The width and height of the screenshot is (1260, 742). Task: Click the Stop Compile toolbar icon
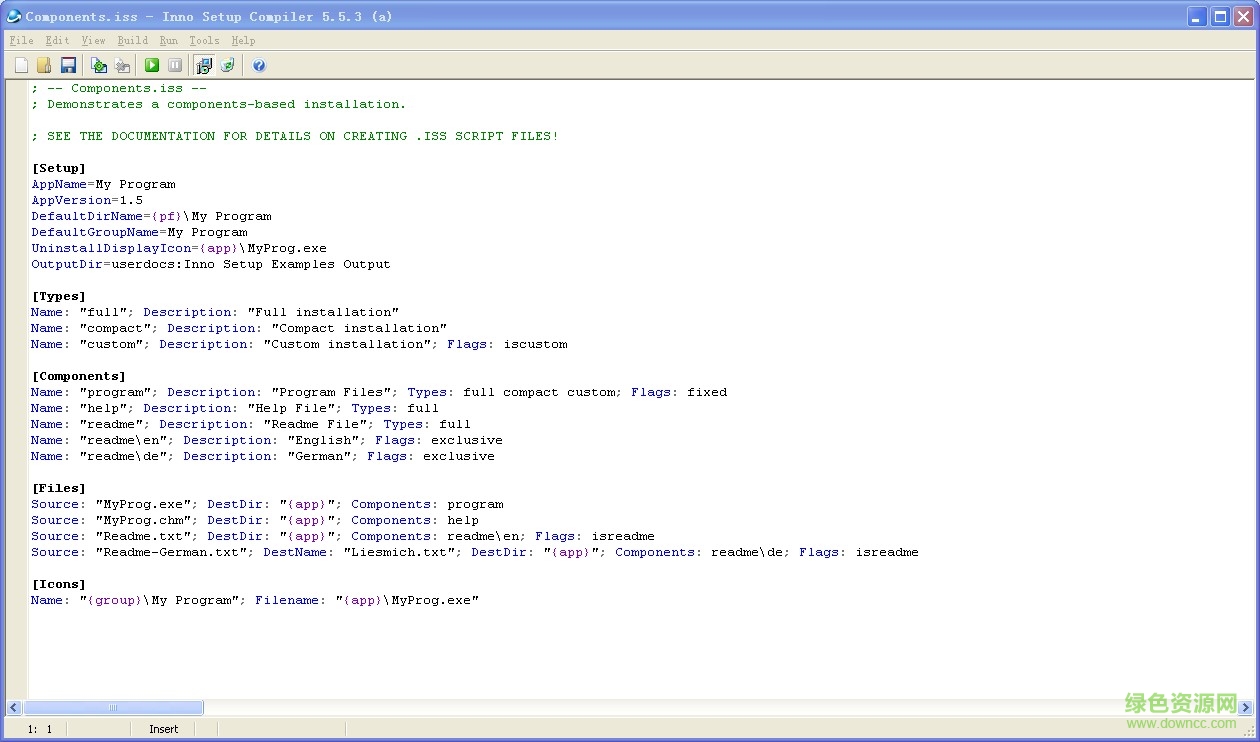click(122, 65)
